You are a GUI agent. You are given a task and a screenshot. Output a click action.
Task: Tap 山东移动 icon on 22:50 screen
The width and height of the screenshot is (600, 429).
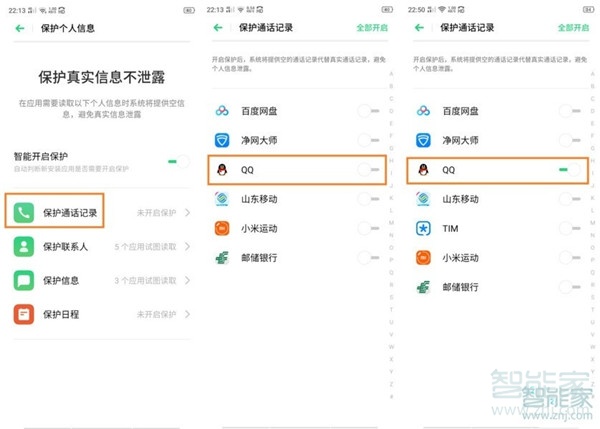click(423, 199)
